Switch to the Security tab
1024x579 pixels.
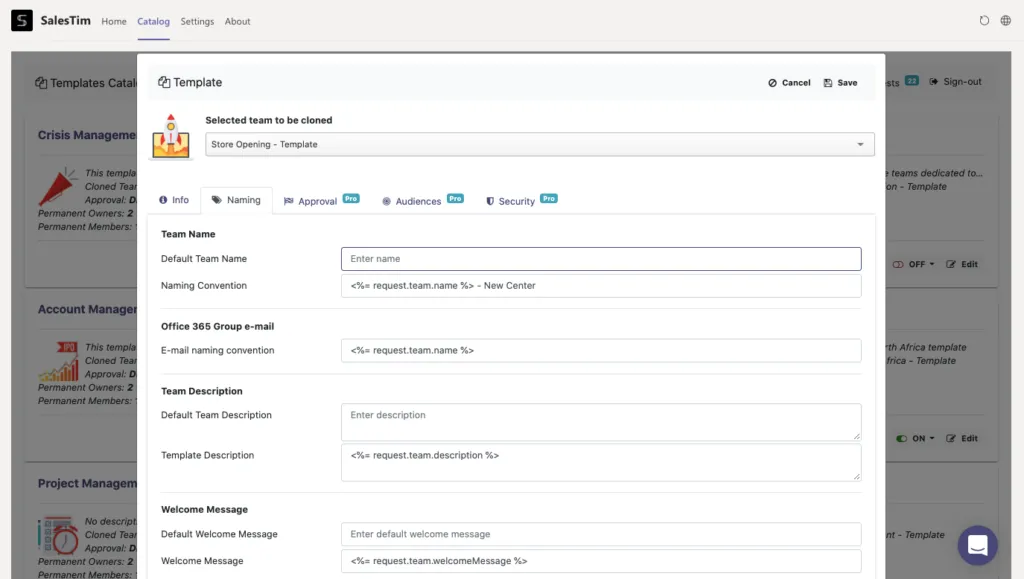521,200
